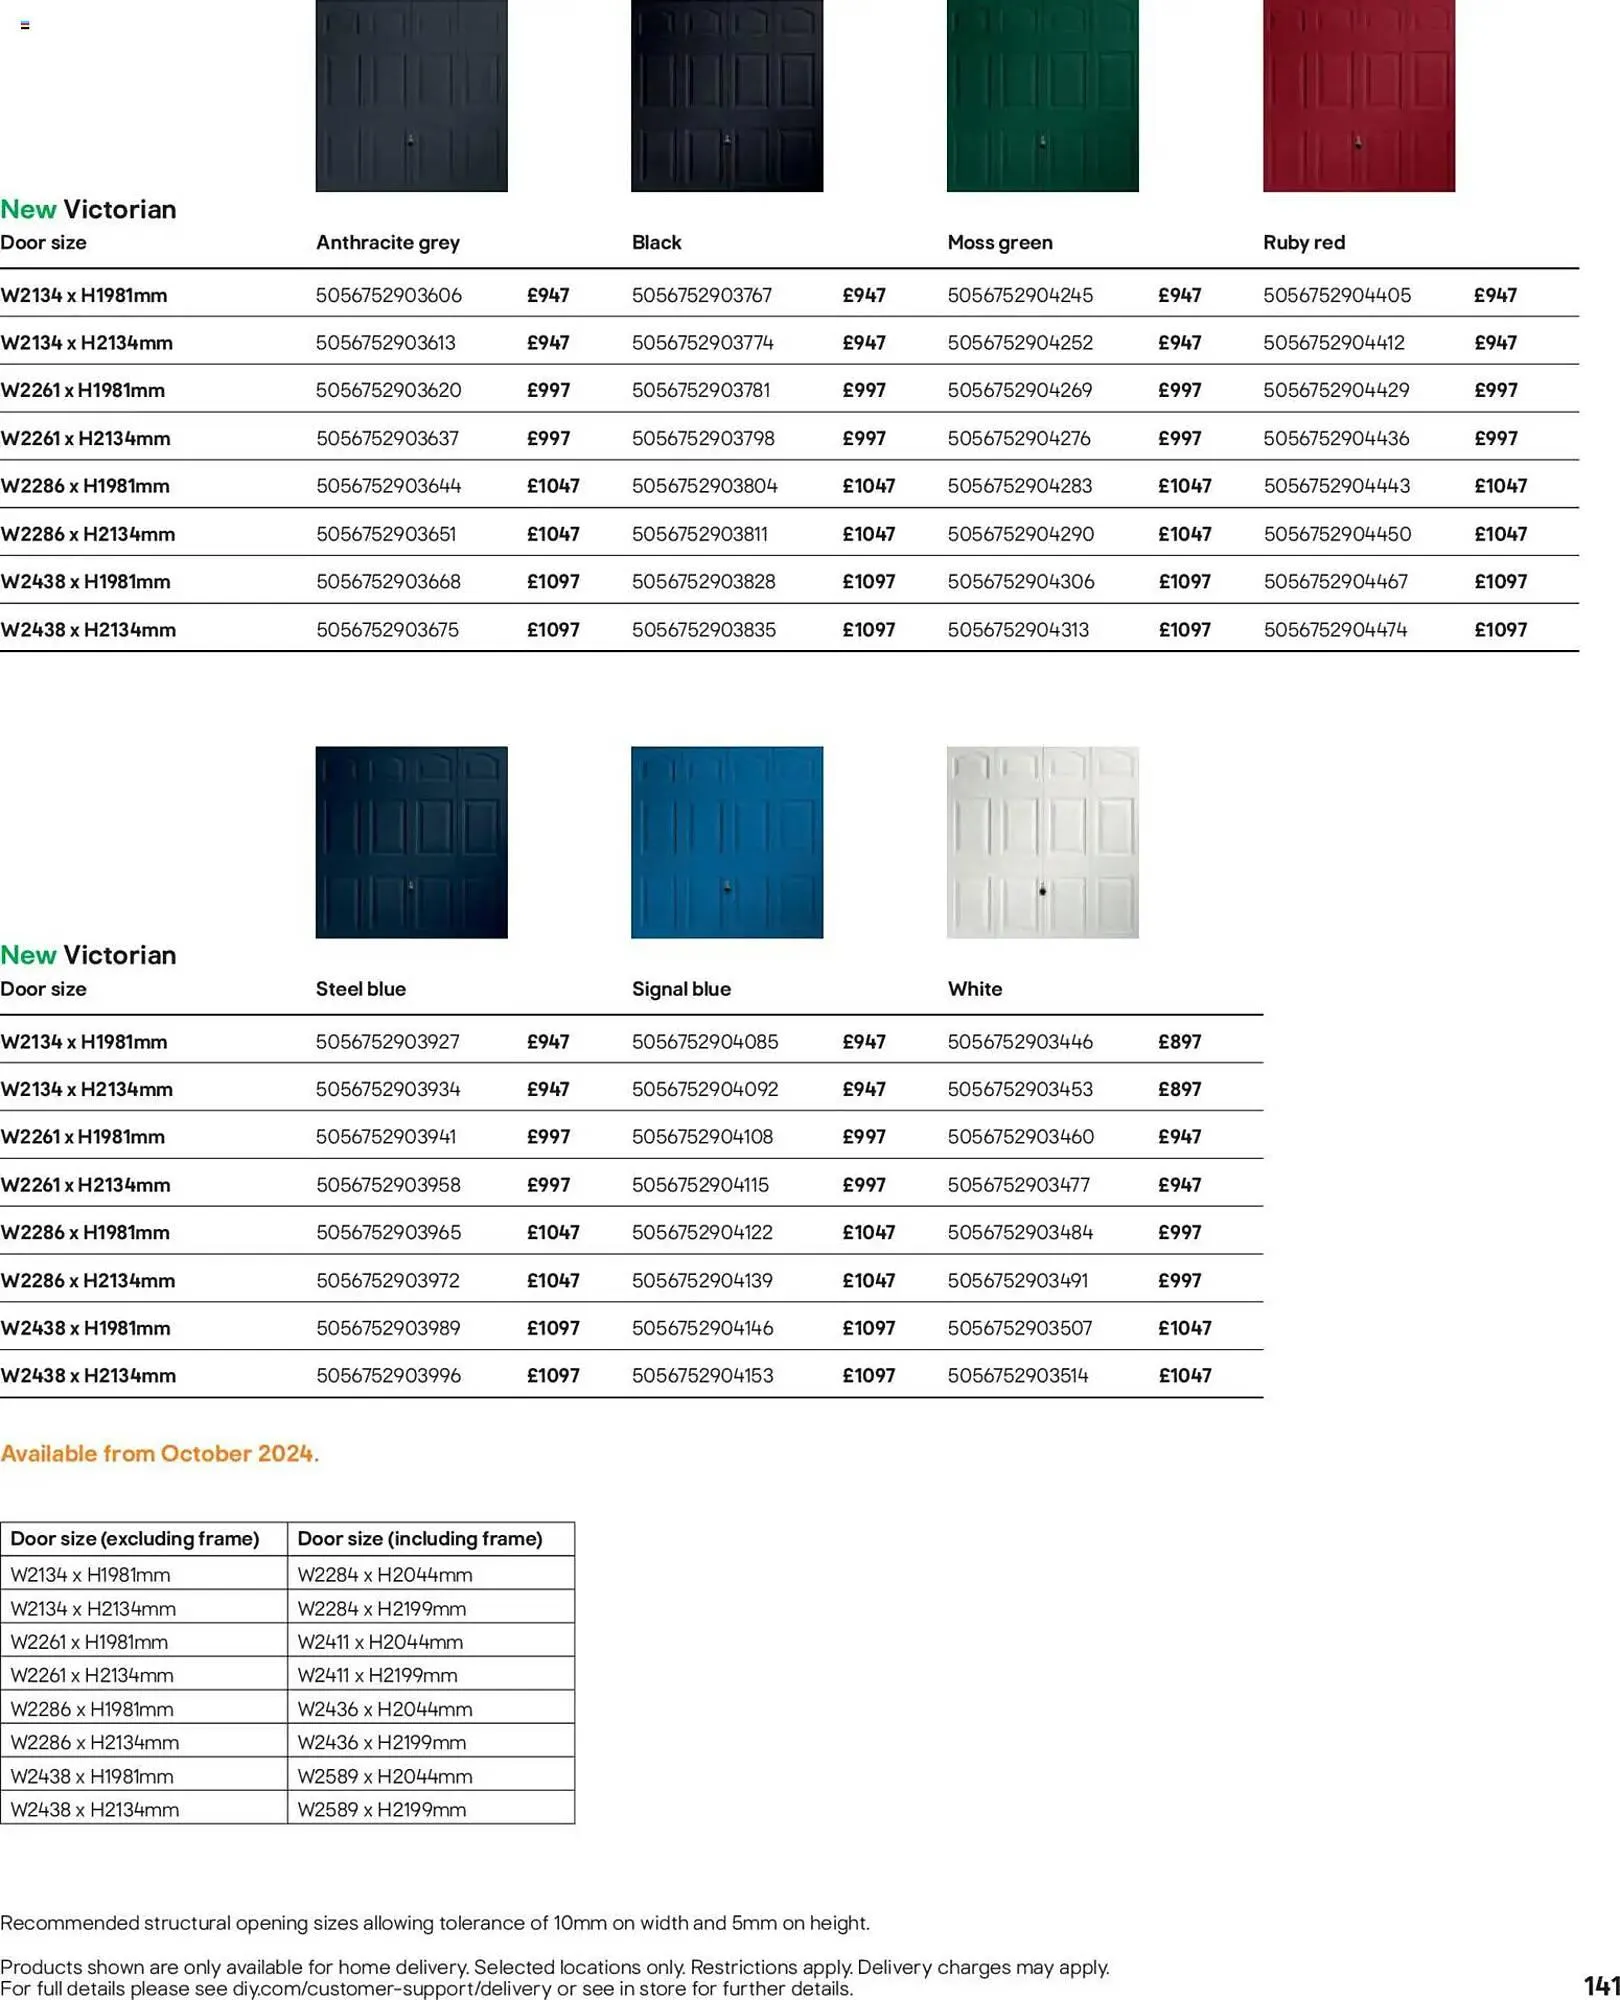
Task: Select the second New Victorian section title
Action: [x=90, y=955]
